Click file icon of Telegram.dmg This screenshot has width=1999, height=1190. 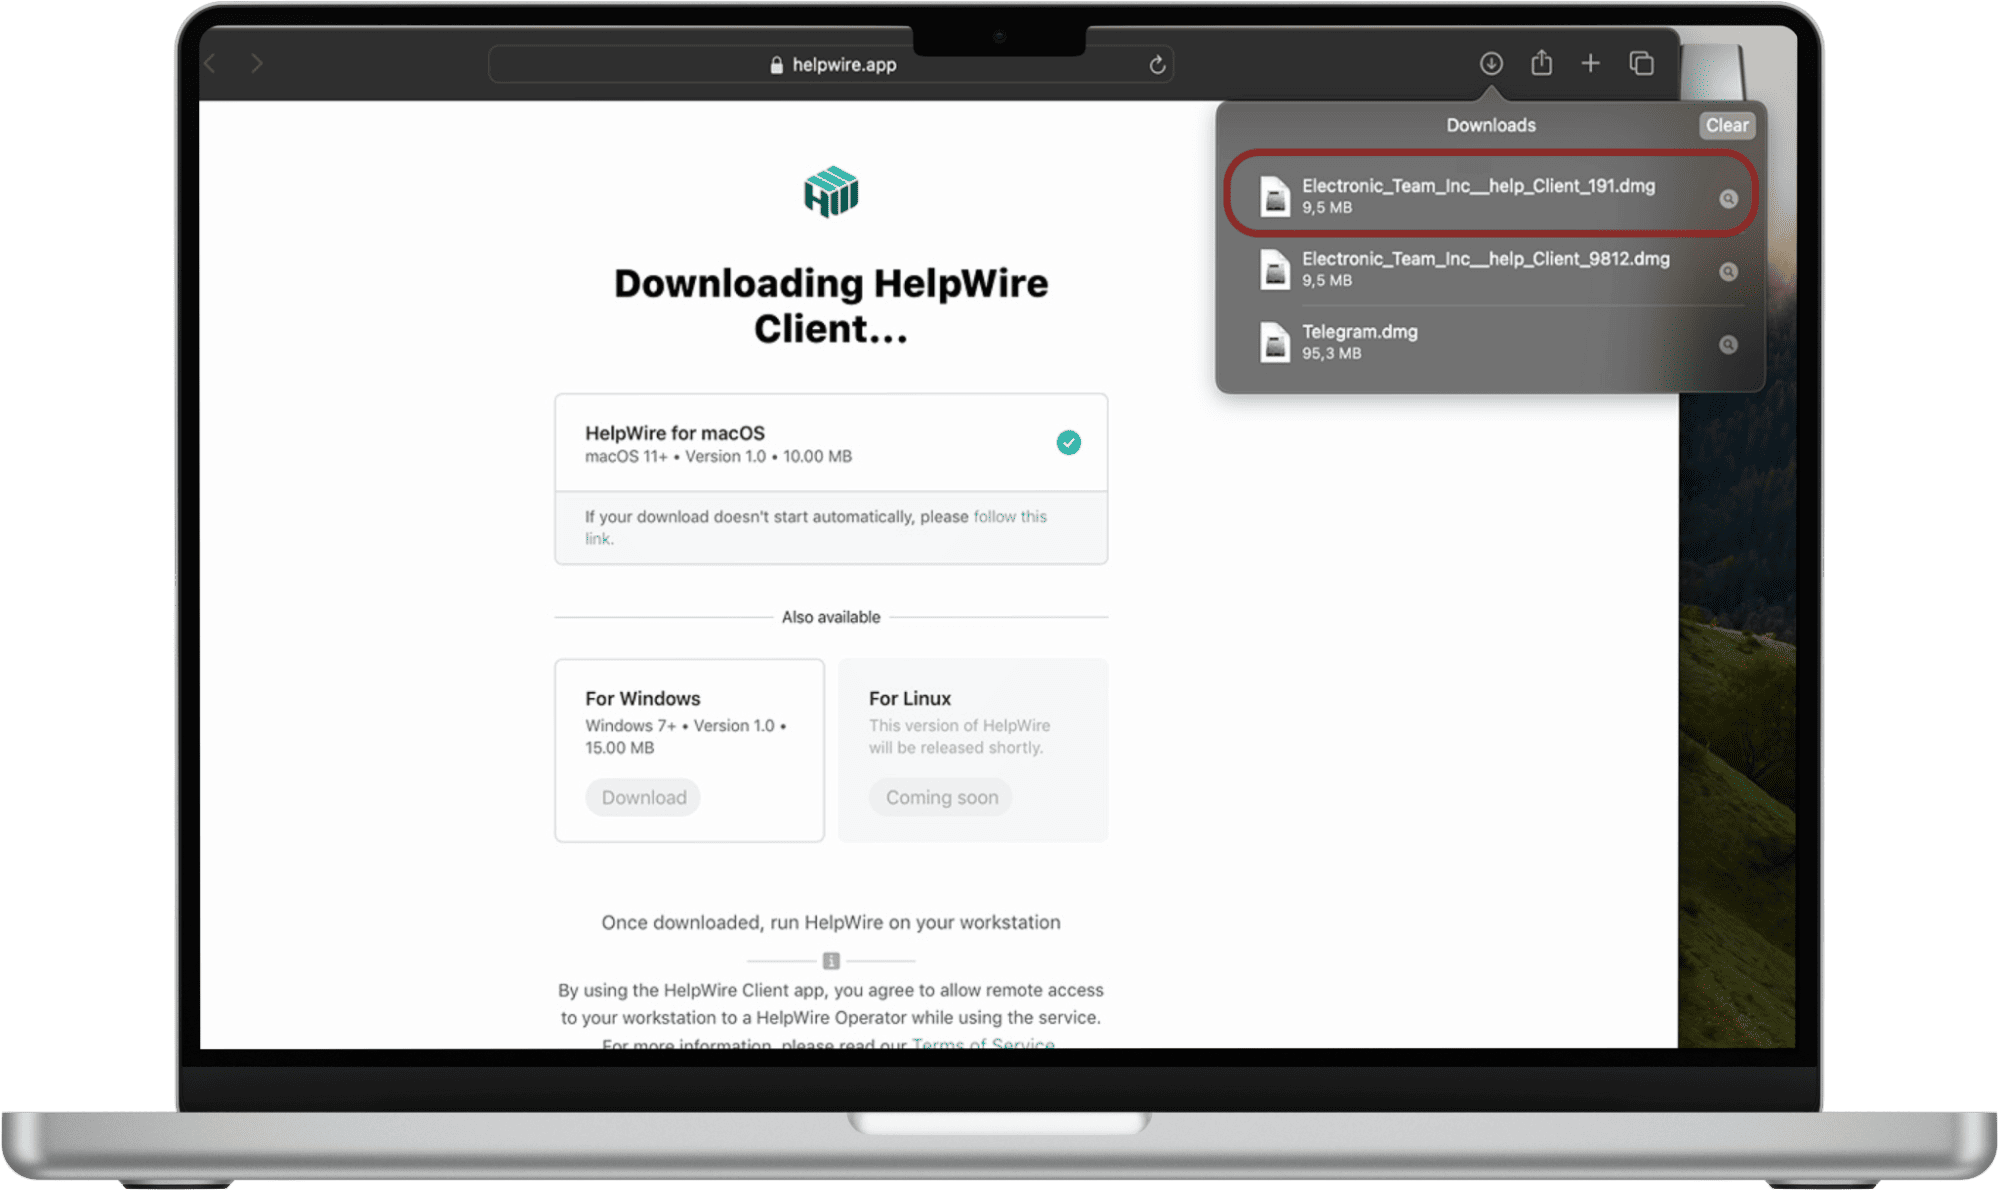pos(1274,342)
